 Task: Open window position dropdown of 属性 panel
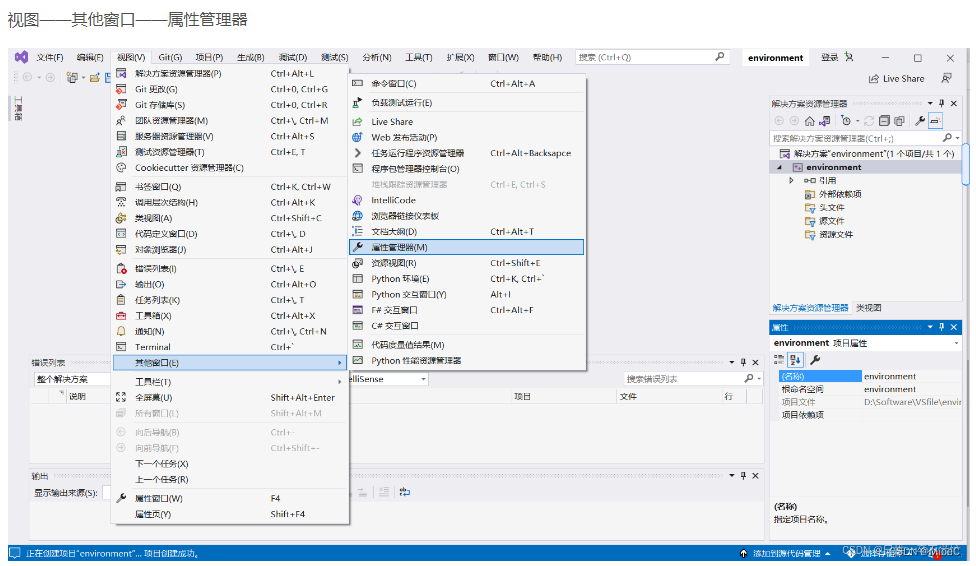click(x=930, y=327)
